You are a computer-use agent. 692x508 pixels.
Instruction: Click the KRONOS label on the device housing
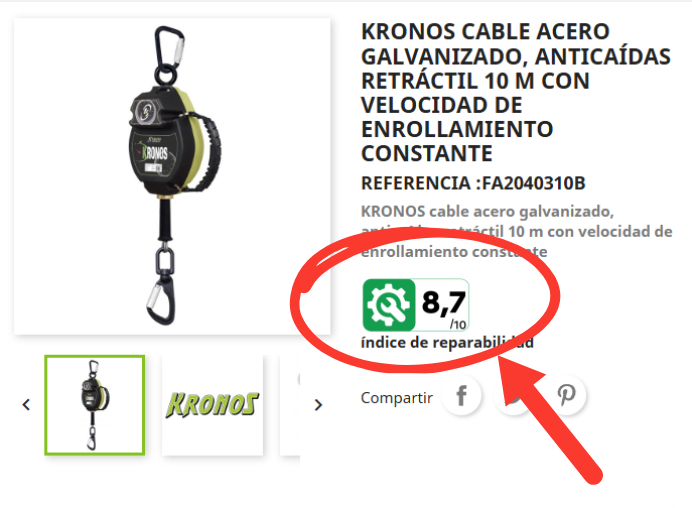click(x=154, y=153)
